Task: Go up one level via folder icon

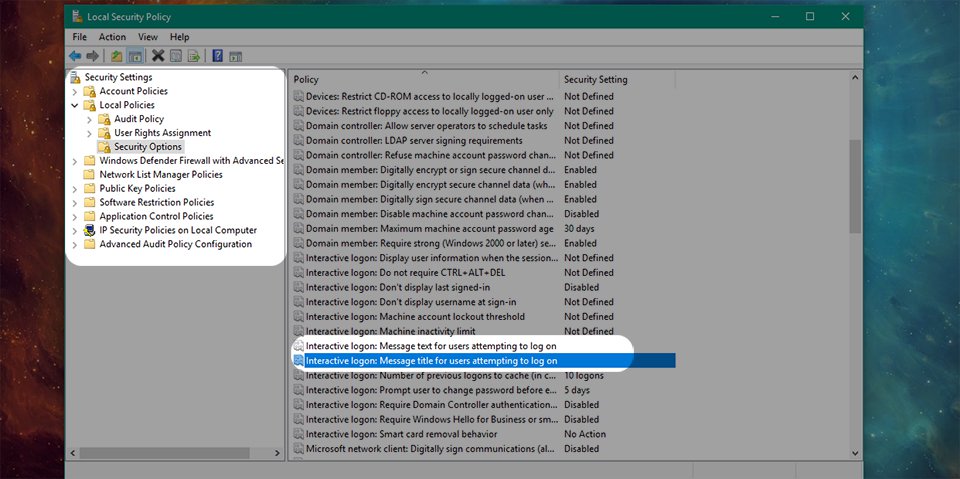Action: [x=116, y=56]
